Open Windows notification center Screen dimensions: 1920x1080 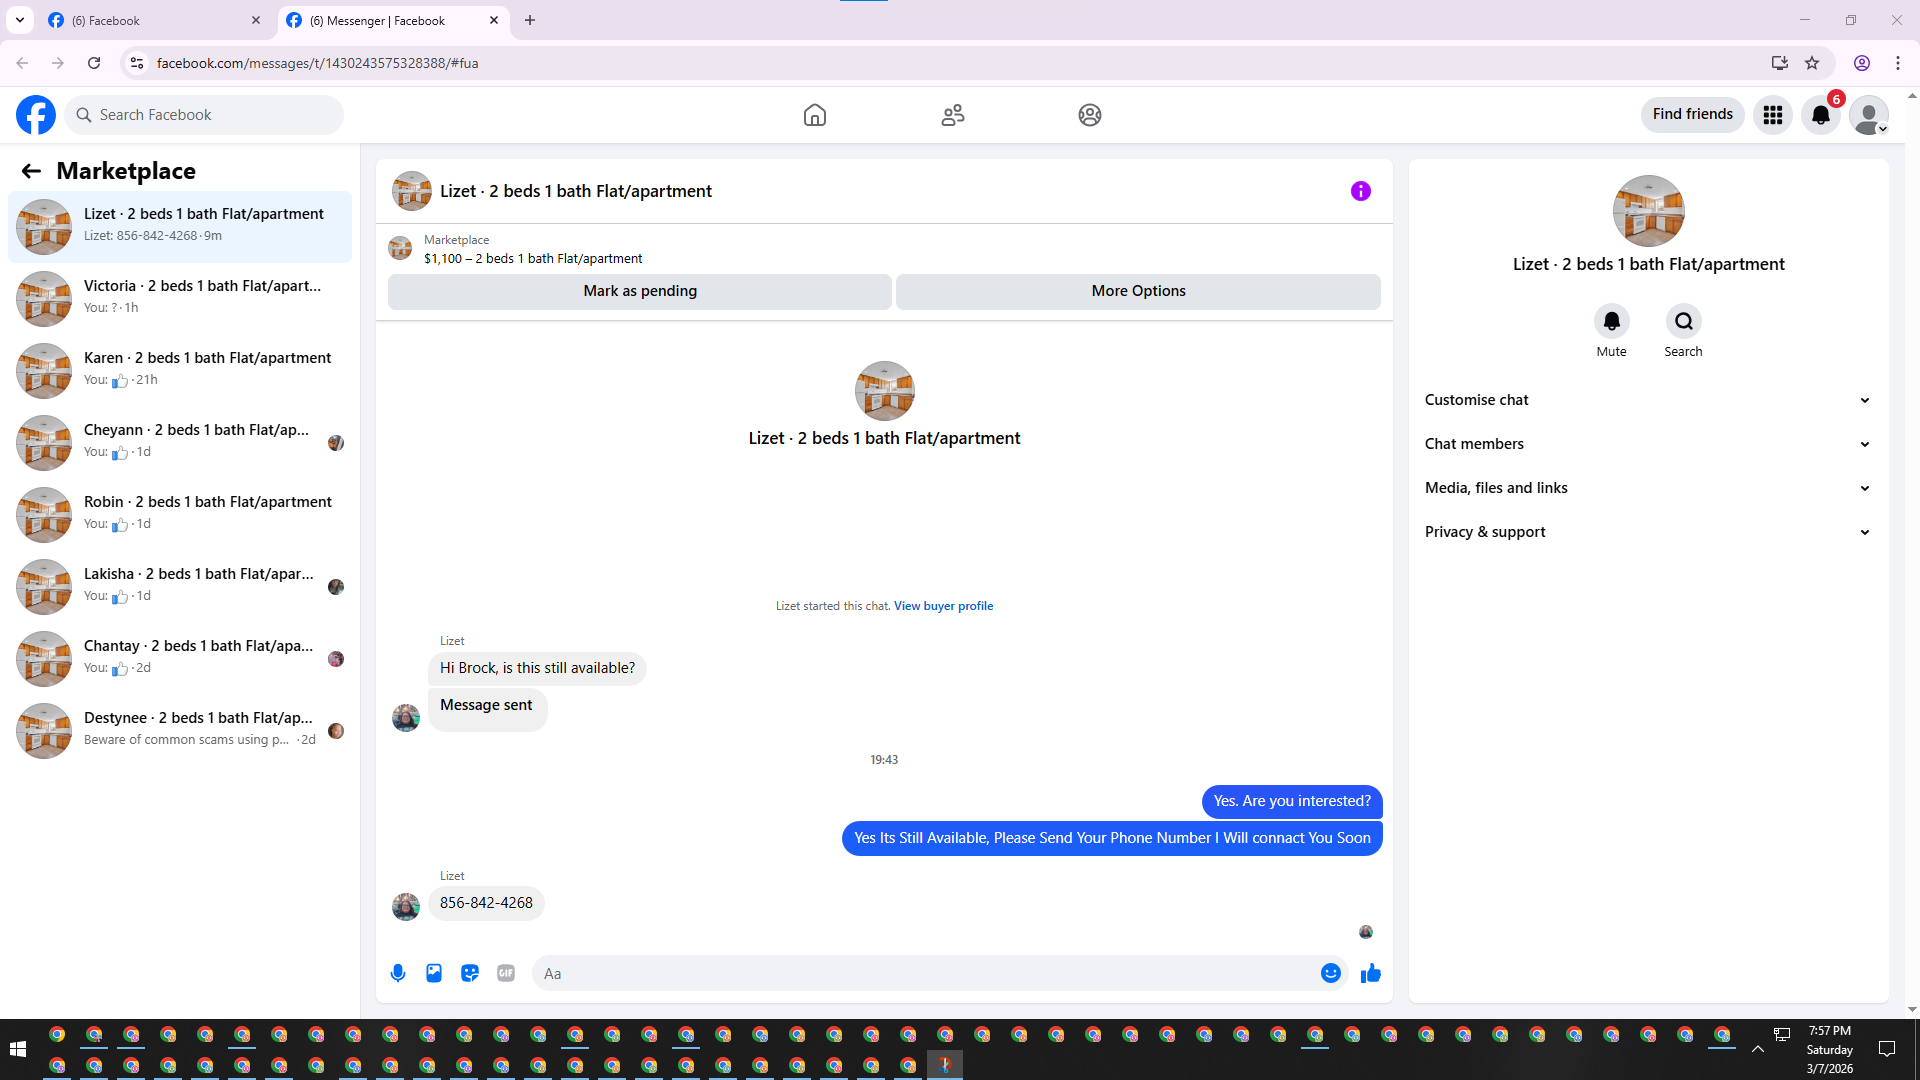(1887, 1049)
